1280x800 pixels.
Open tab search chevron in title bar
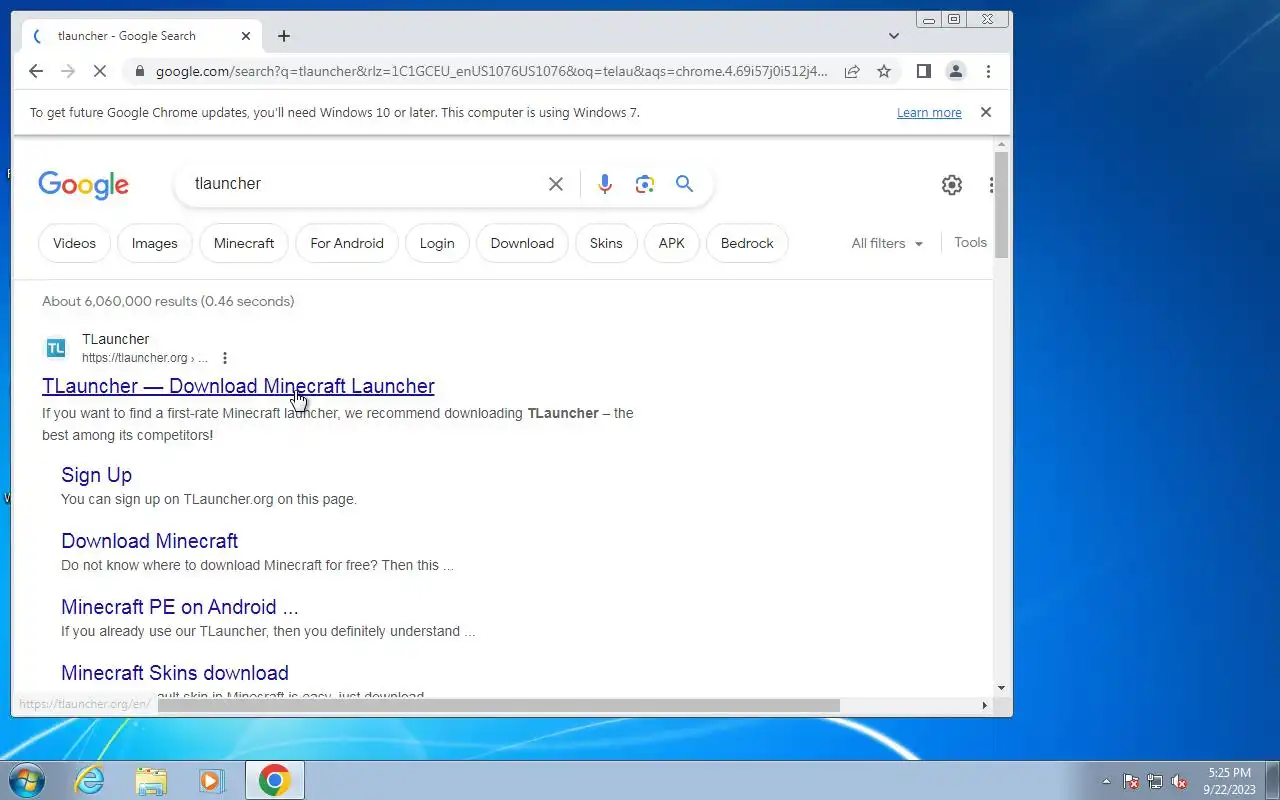(x=894, y=36)
